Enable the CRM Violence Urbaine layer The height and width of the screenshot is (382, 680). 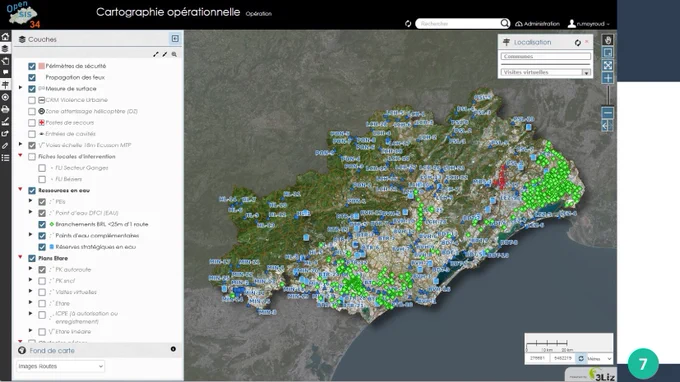pos(32,100)
